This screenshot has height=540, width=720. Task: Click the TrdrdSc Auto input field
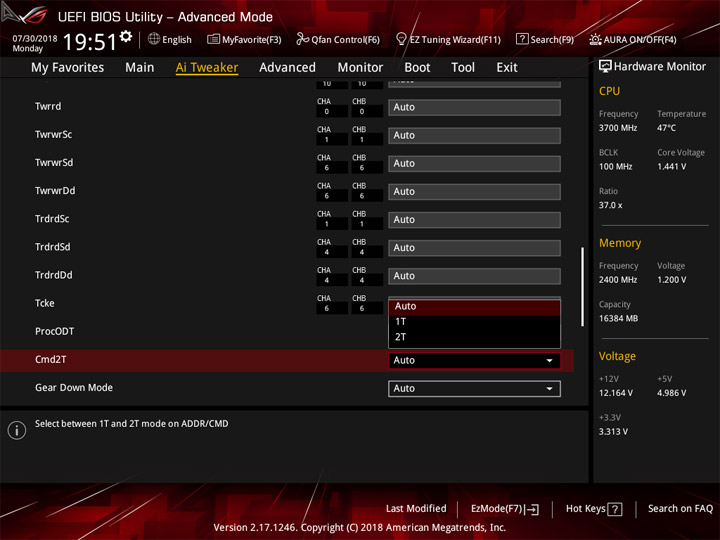[474, 219]
